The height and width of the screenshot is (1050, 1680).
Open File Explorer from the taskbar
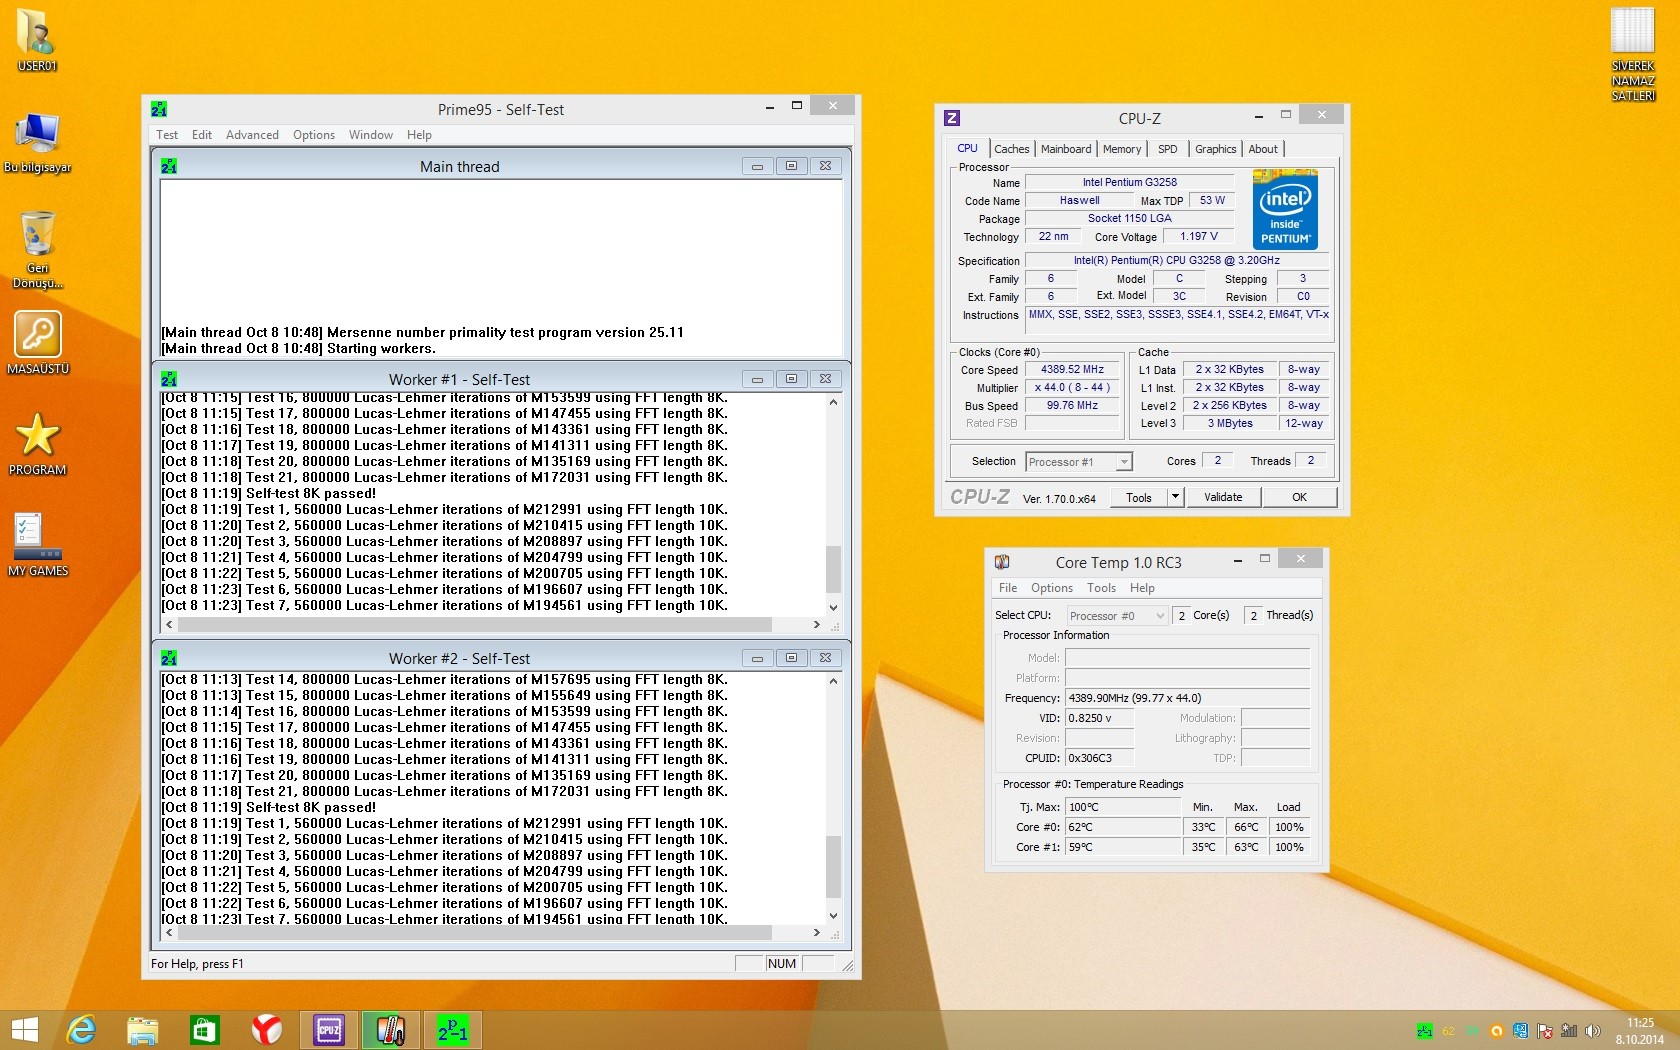pos(143,1030)
